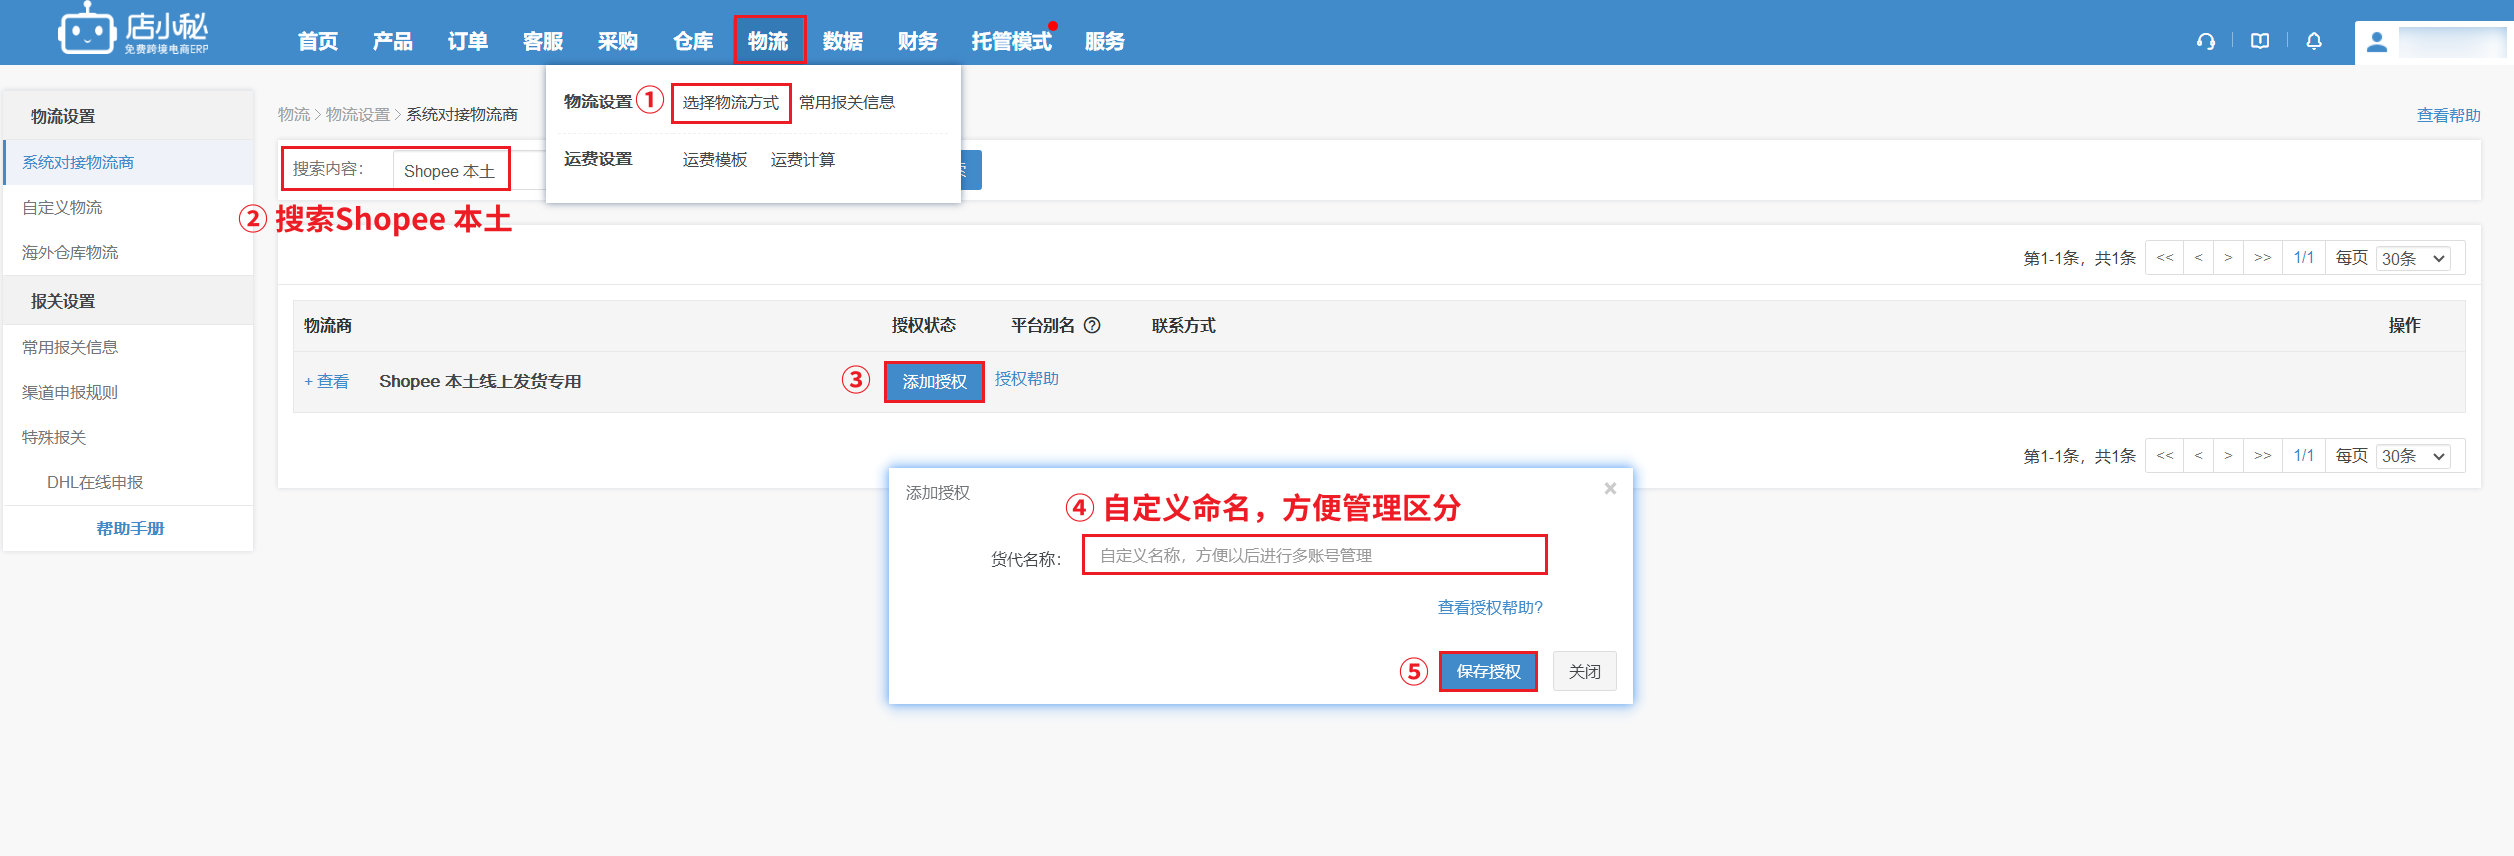Image resolution: width=2514 pixels, height=856 pixels.
Task: Go to next page using top > button
Action: click(x=2227, y=258)
